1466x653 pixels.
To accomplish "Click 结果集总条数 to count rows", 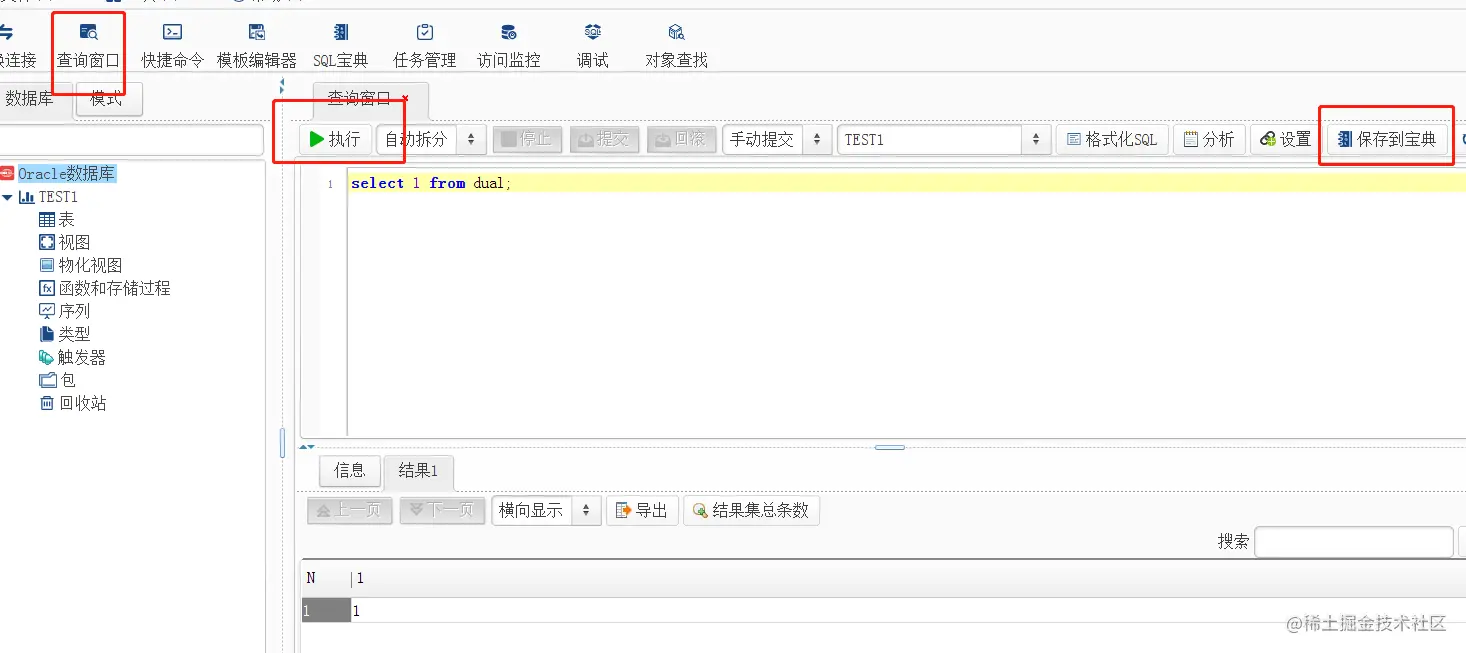I will coord(751,510).
